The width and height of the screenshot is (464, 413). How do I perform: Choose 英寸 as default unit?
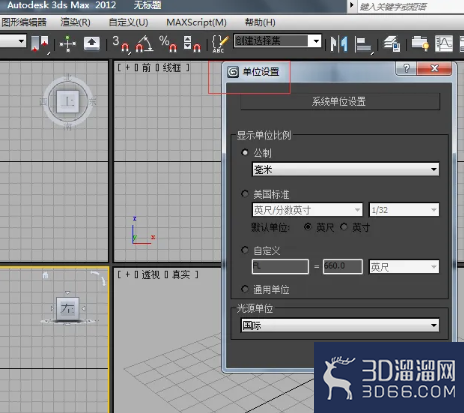[x=344, y=227]
